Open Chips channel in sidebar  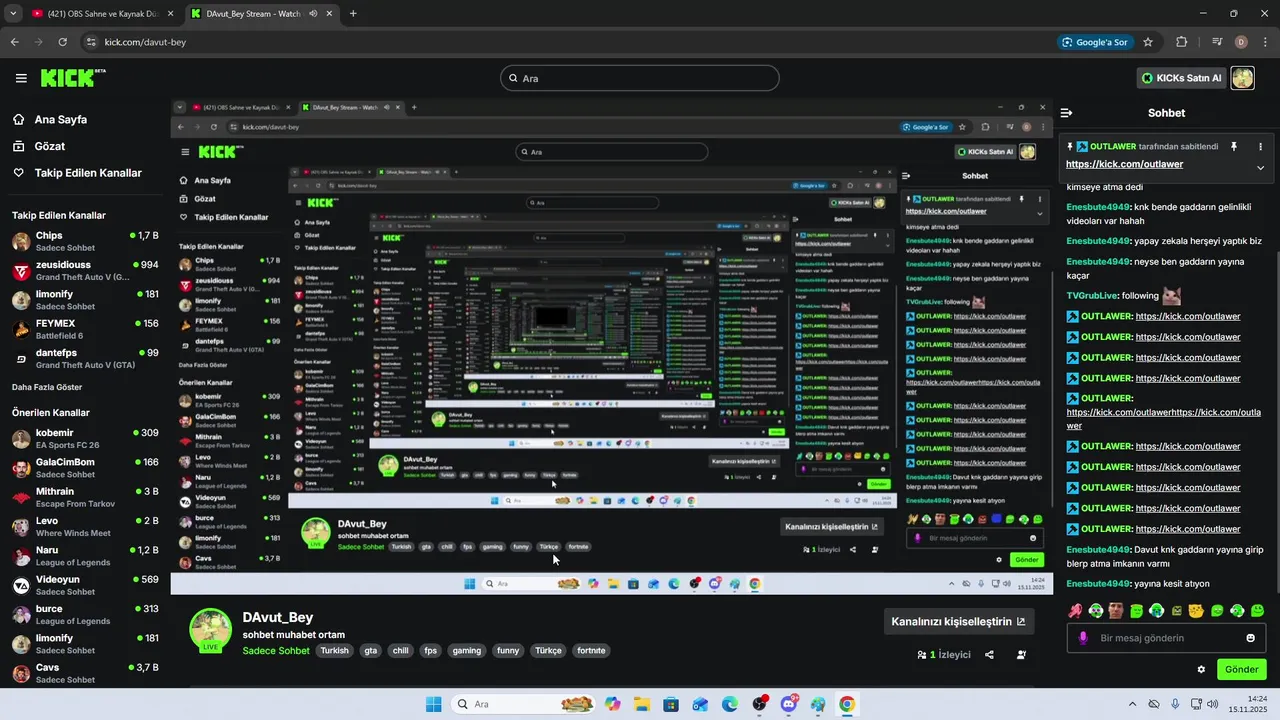tap(85, 241)
